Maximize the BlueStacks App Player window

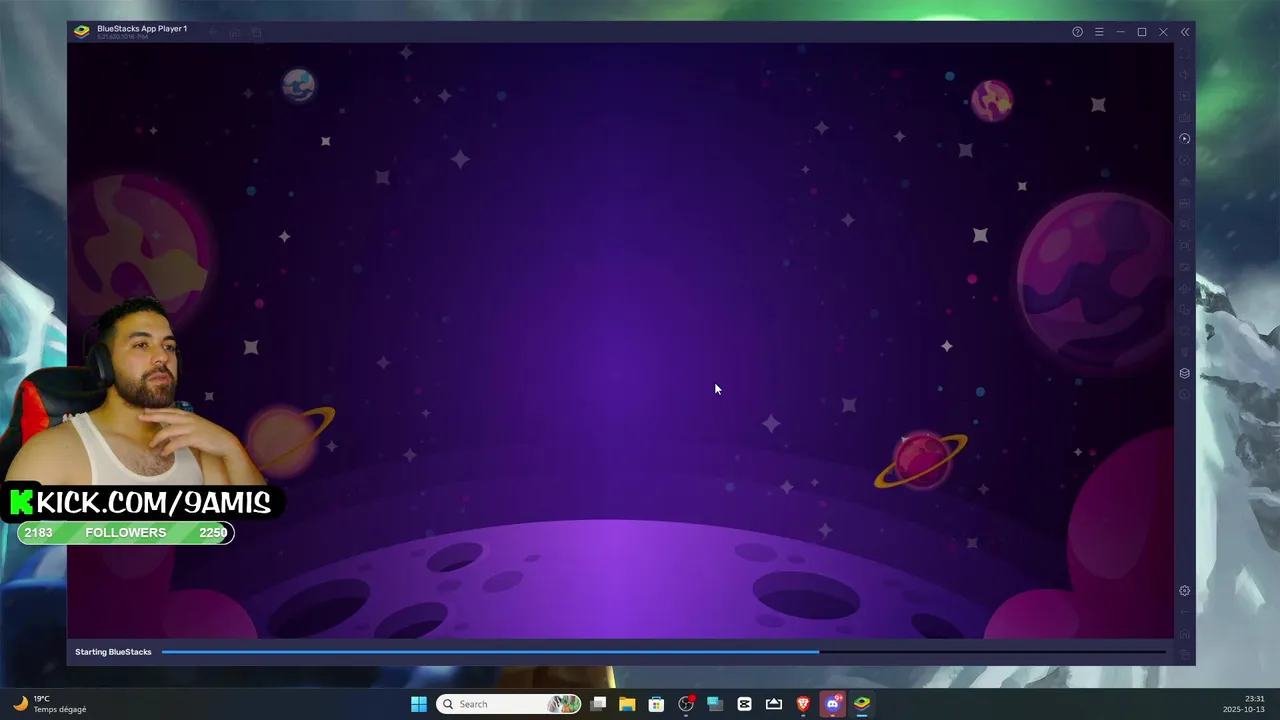point(1142,32)
